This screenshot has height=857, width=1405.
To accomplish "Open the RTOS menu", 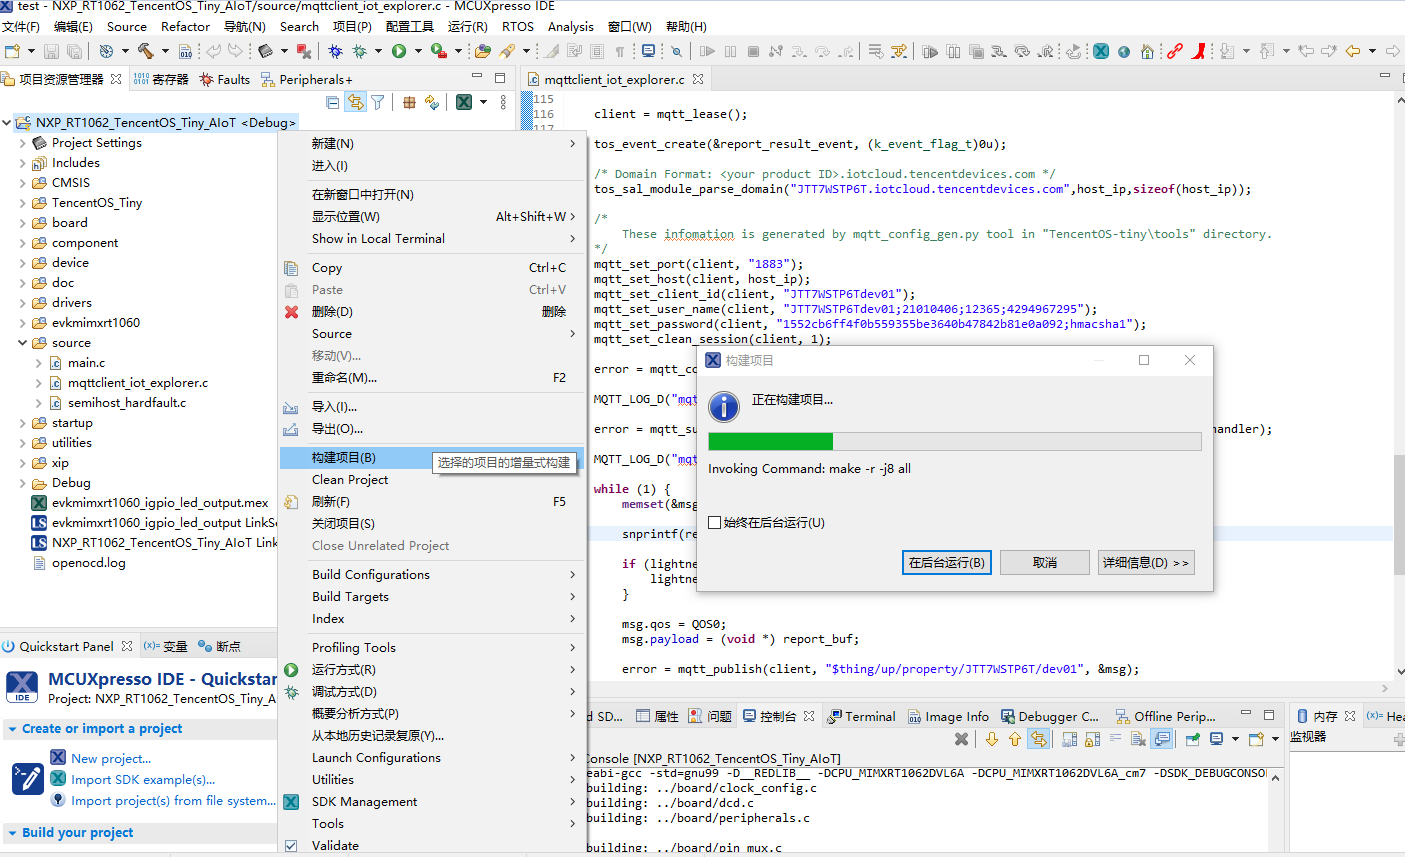I will 518,27.
